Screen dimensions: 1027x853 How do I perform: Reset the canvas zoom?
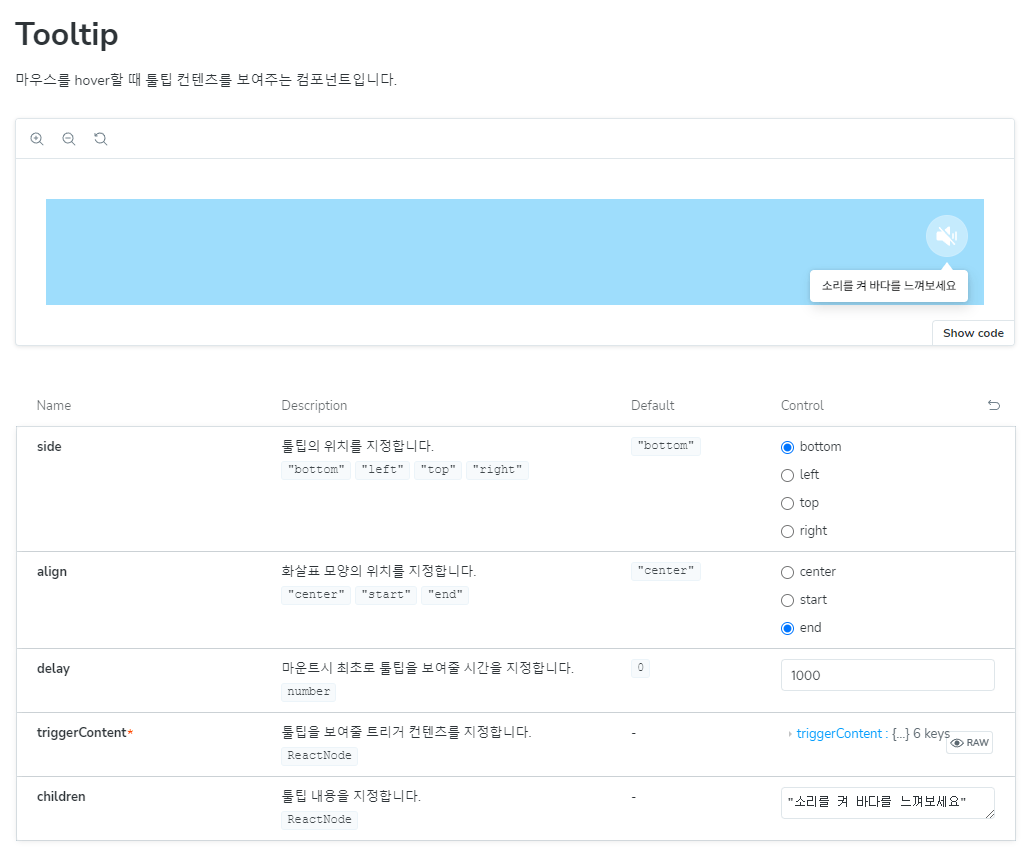101,139
